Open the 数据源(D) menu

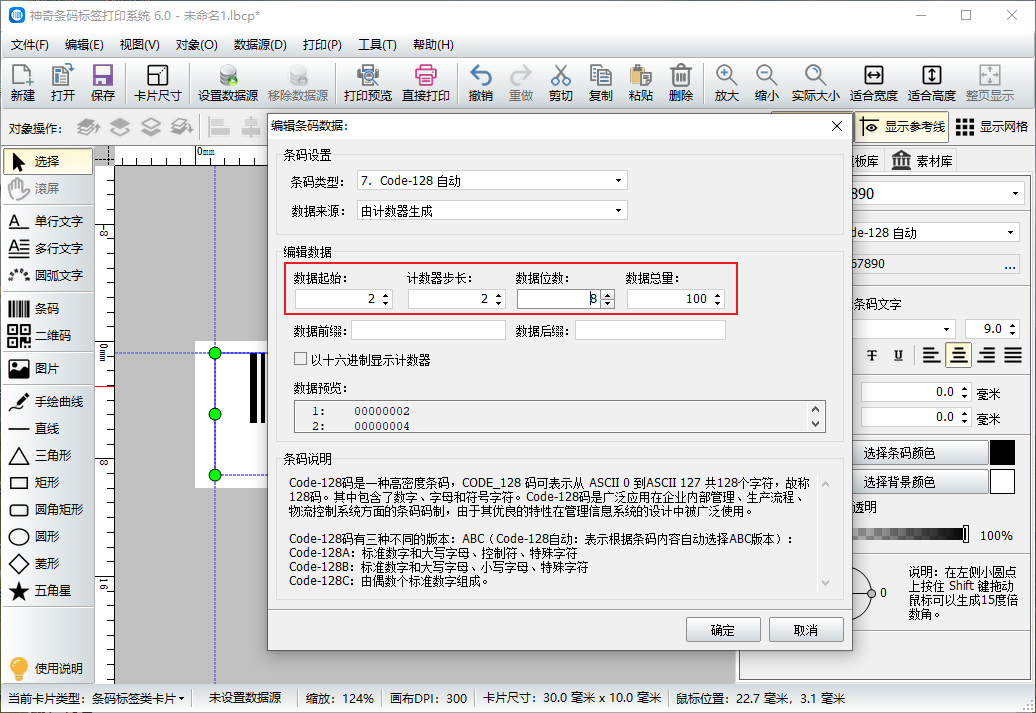point(260,45)
